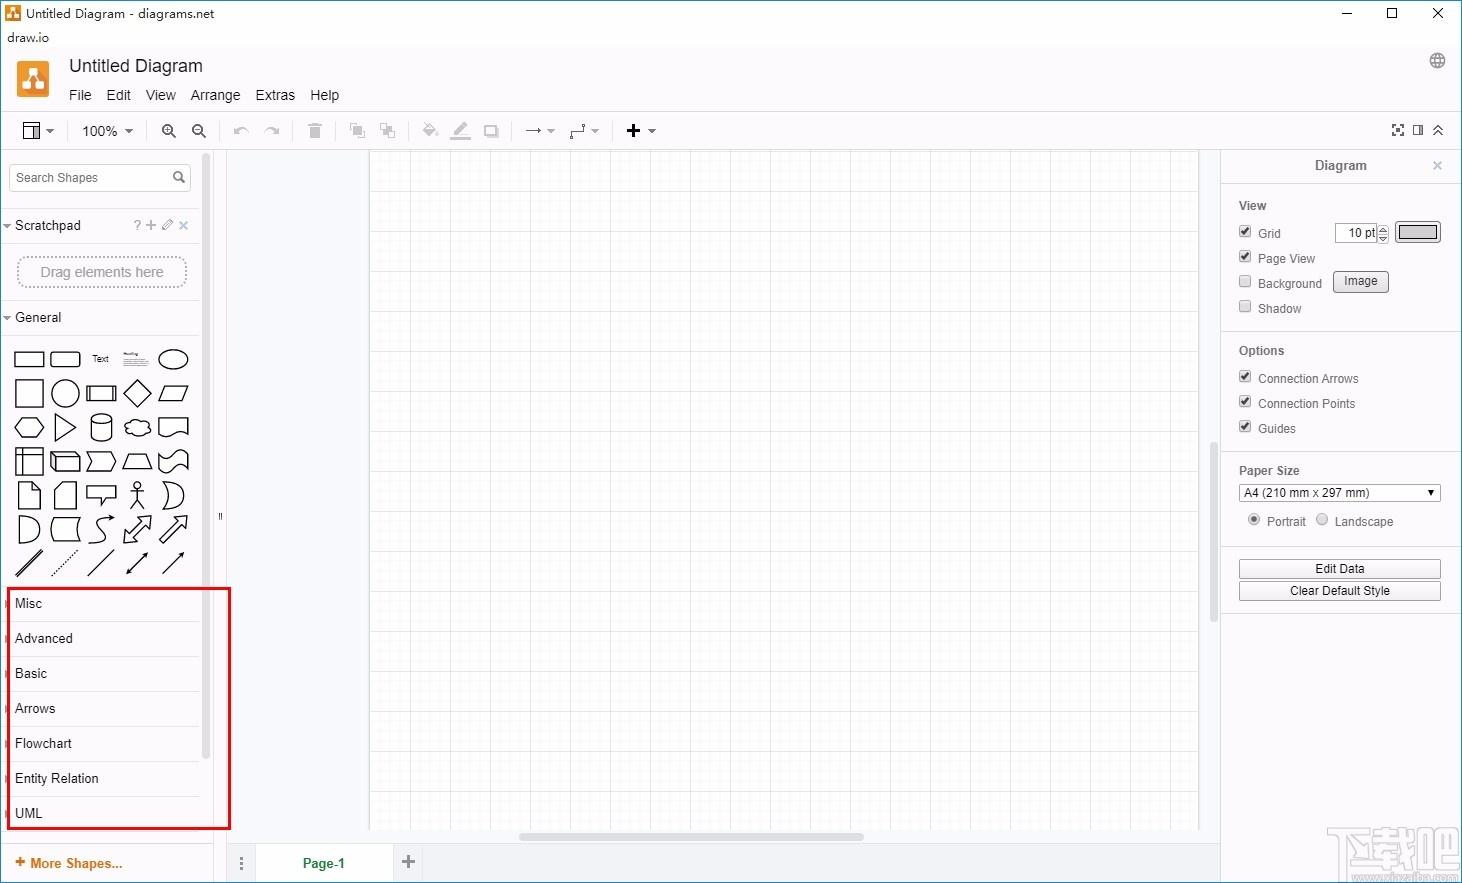The image size is (1462, 883).
Task: Click the grid color swatch
Action: pos(1417,232)
